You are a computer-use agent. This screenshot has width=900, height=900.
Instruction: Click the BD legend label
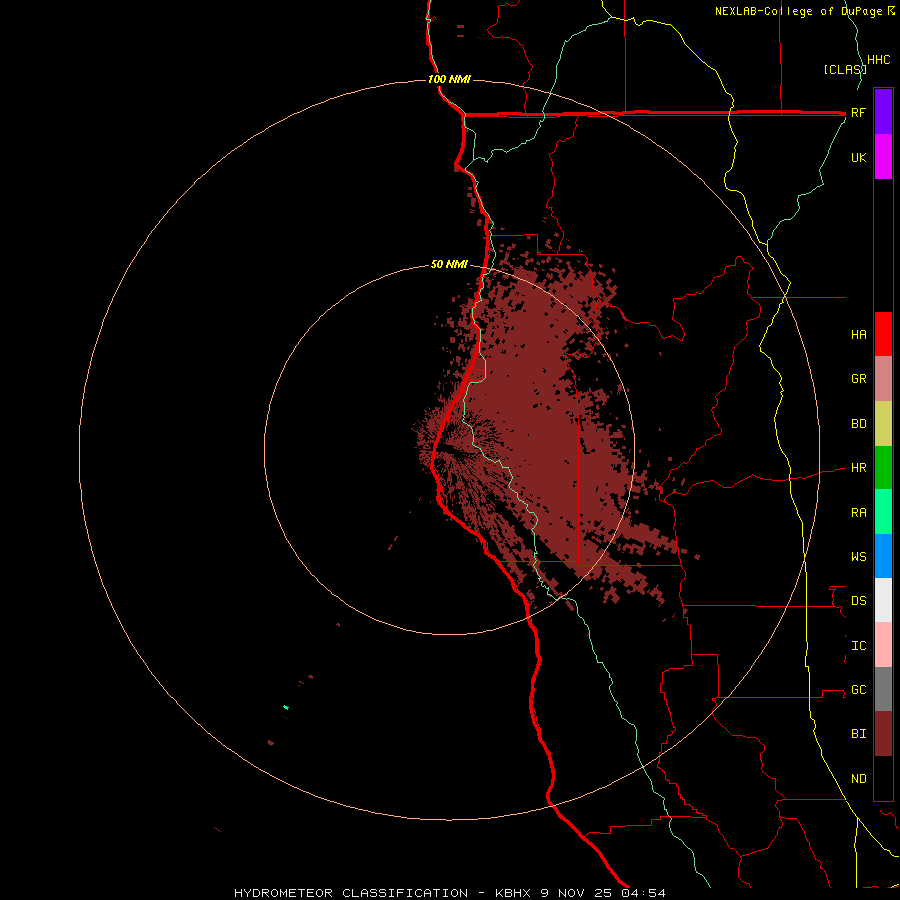(x=859, y=424)
